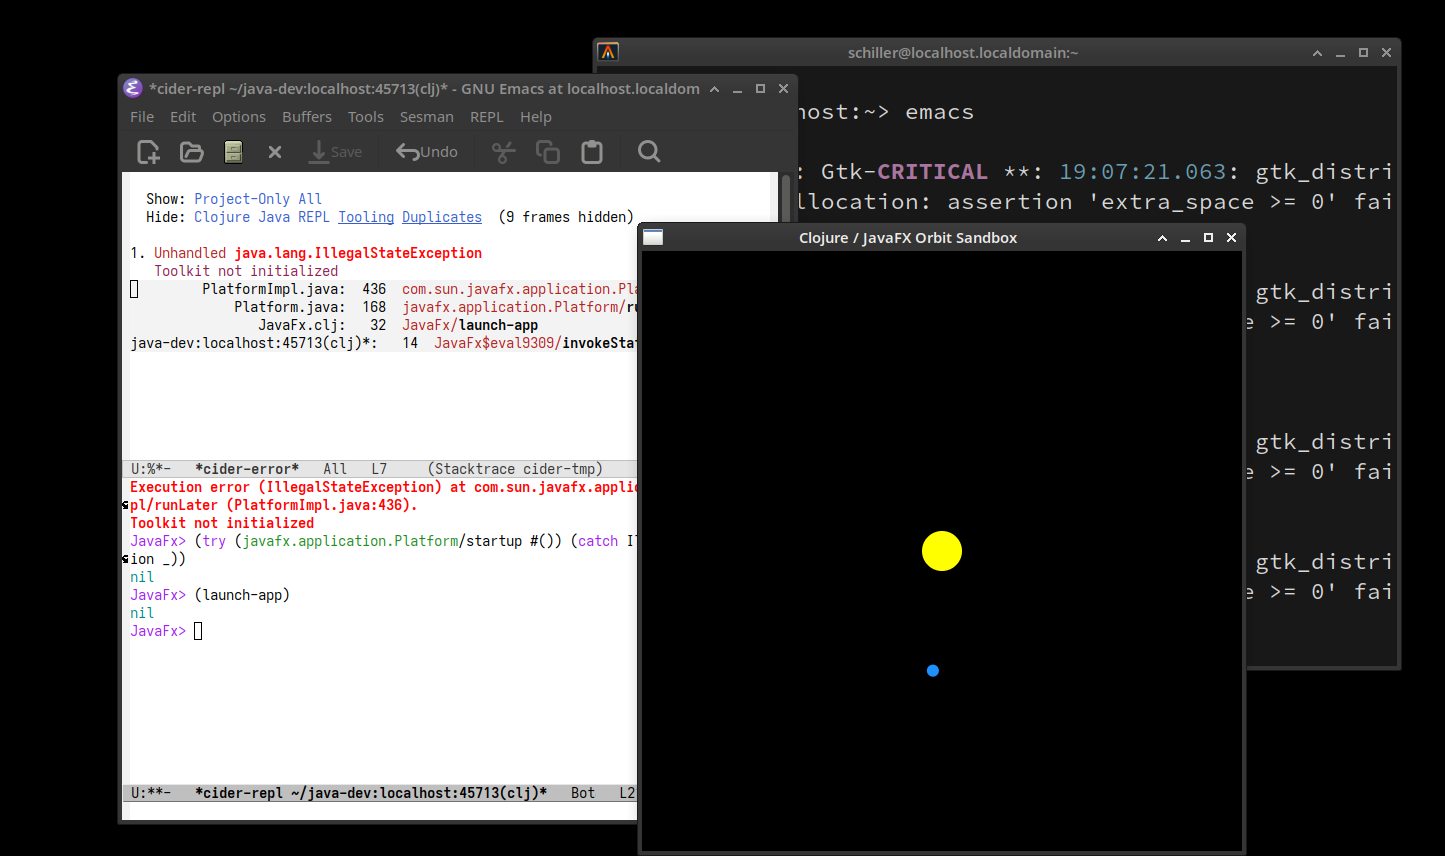The height and width of the screenshot is (856, 1445).
Task: Open the Help menu in Emacs
Action: point(536,117)
